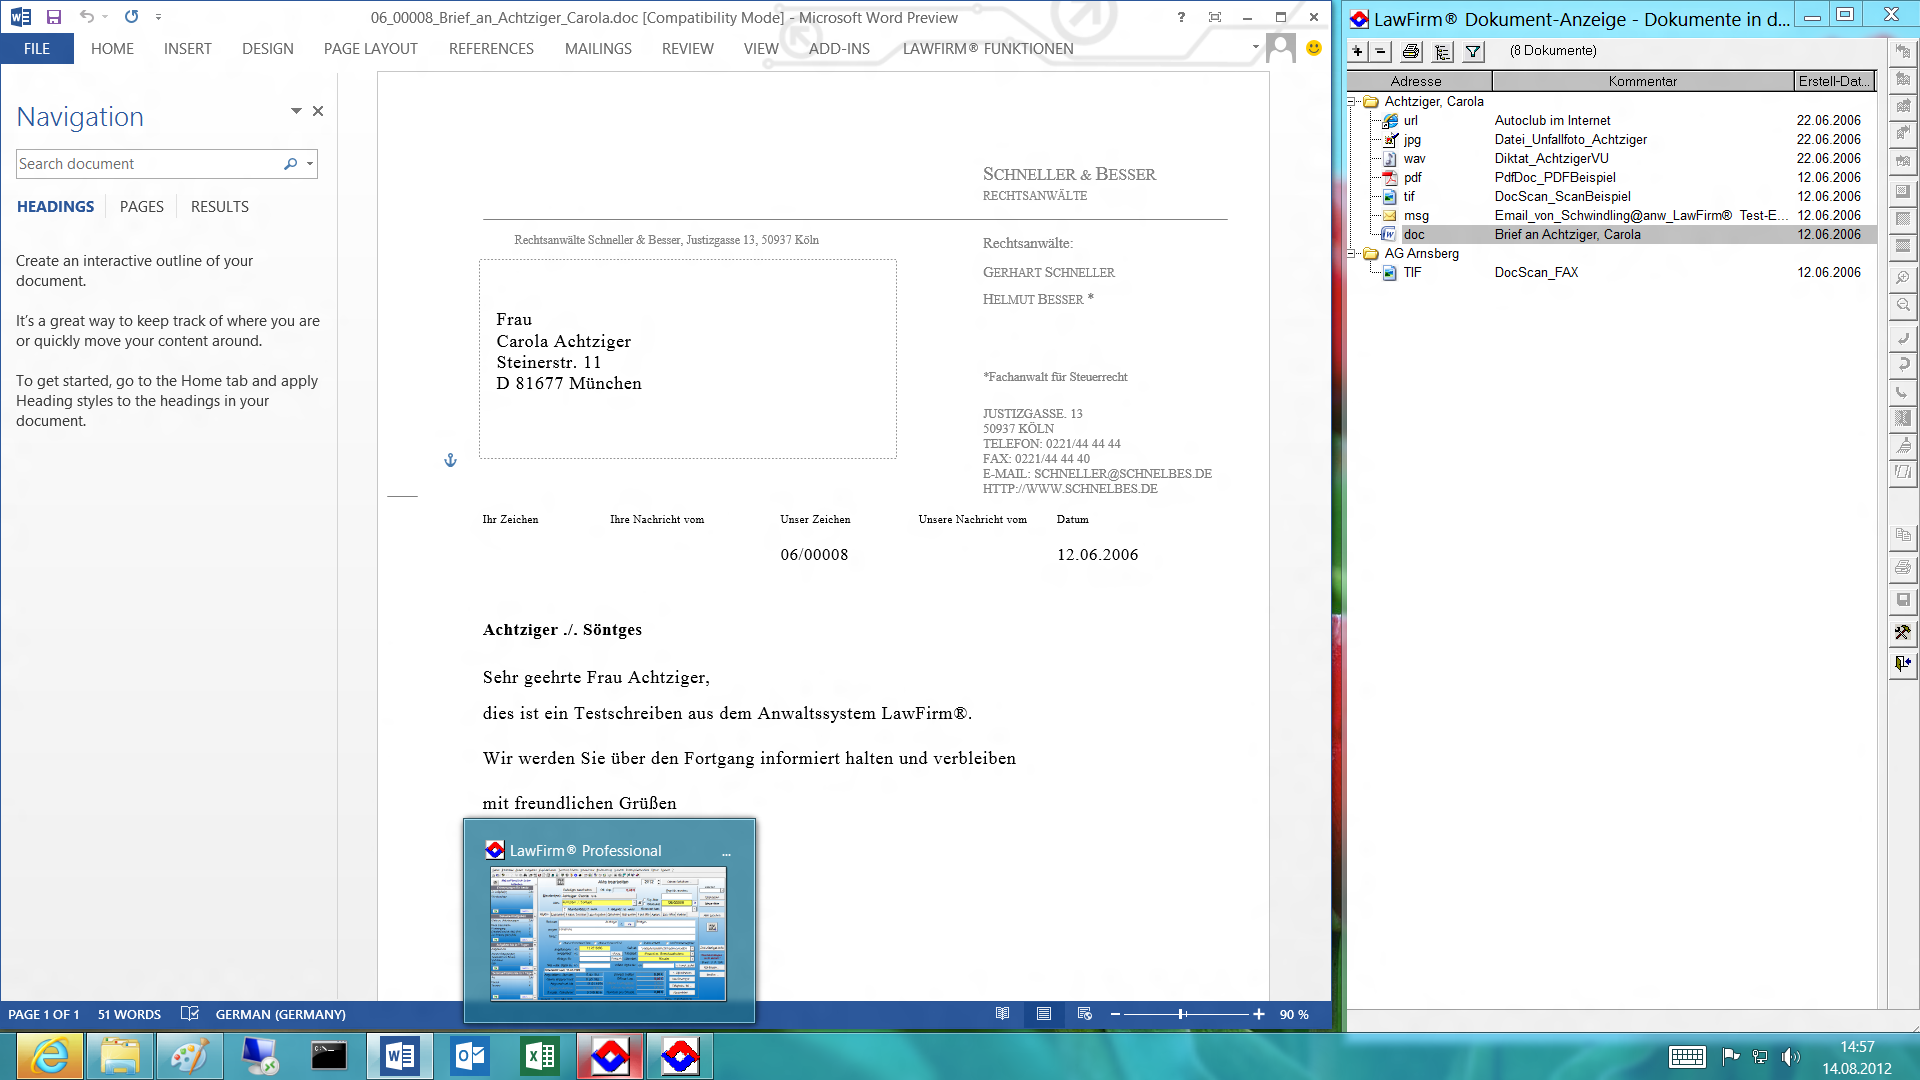Screen dimensions: 1920x1080
Task: Select the PdfDoc_PDFBeispiel document row
Action: coord(1554,178)
